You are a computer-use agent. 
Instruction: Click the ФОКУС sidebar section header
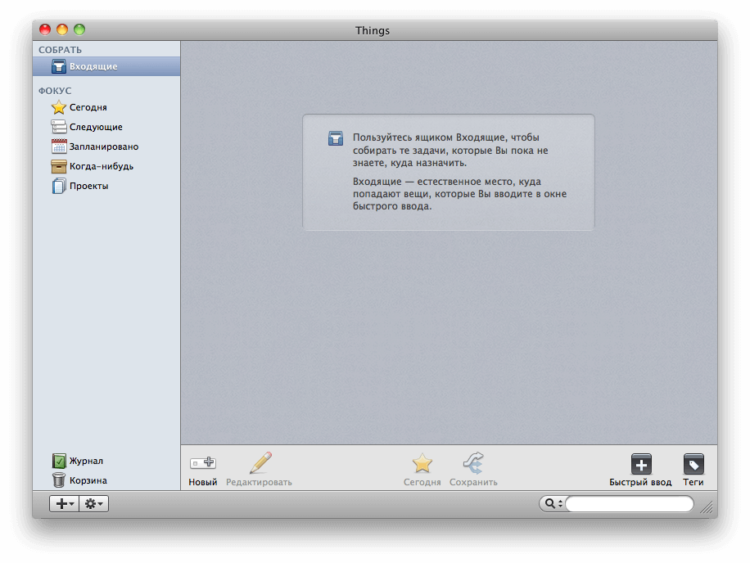tap(55, 91)
